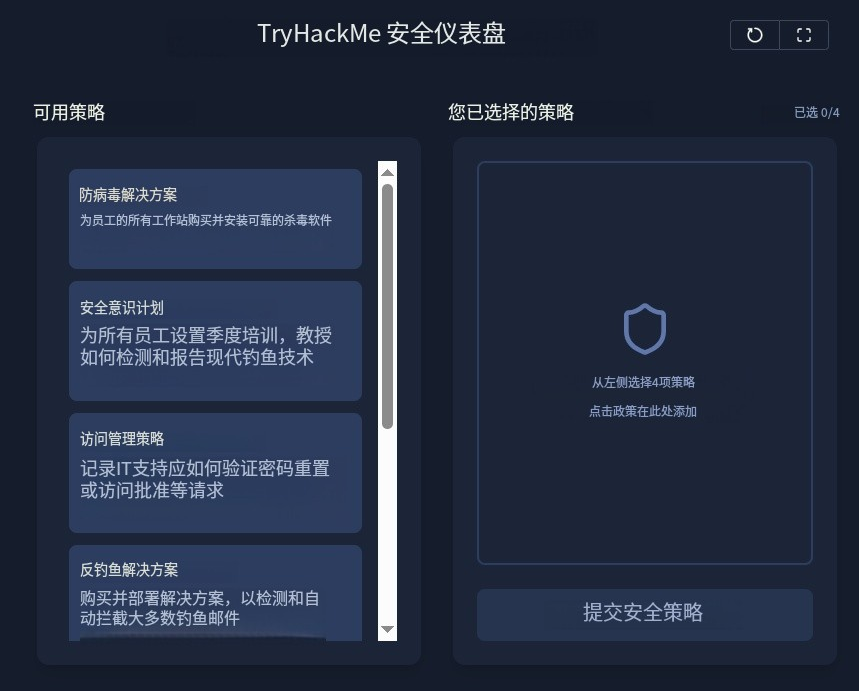Pick the 反钓鱼解决方案 policy card
This screenshot has width=859, height=691.
(x=215, y=593)
